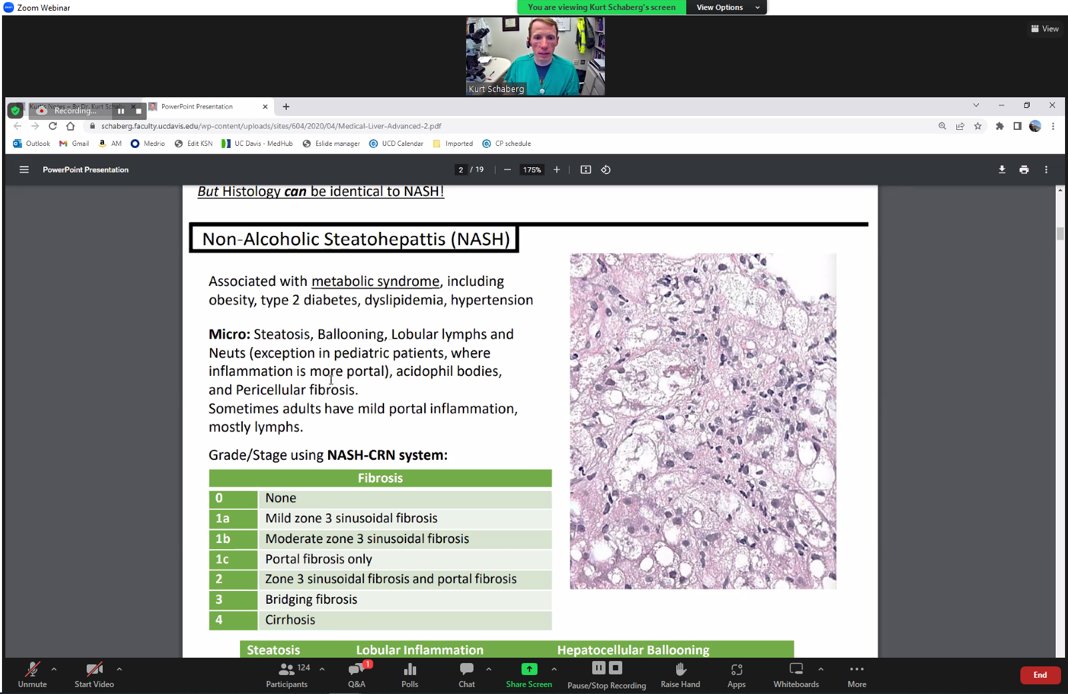
Task: Go to the browser home page
Action: [70, 126]
